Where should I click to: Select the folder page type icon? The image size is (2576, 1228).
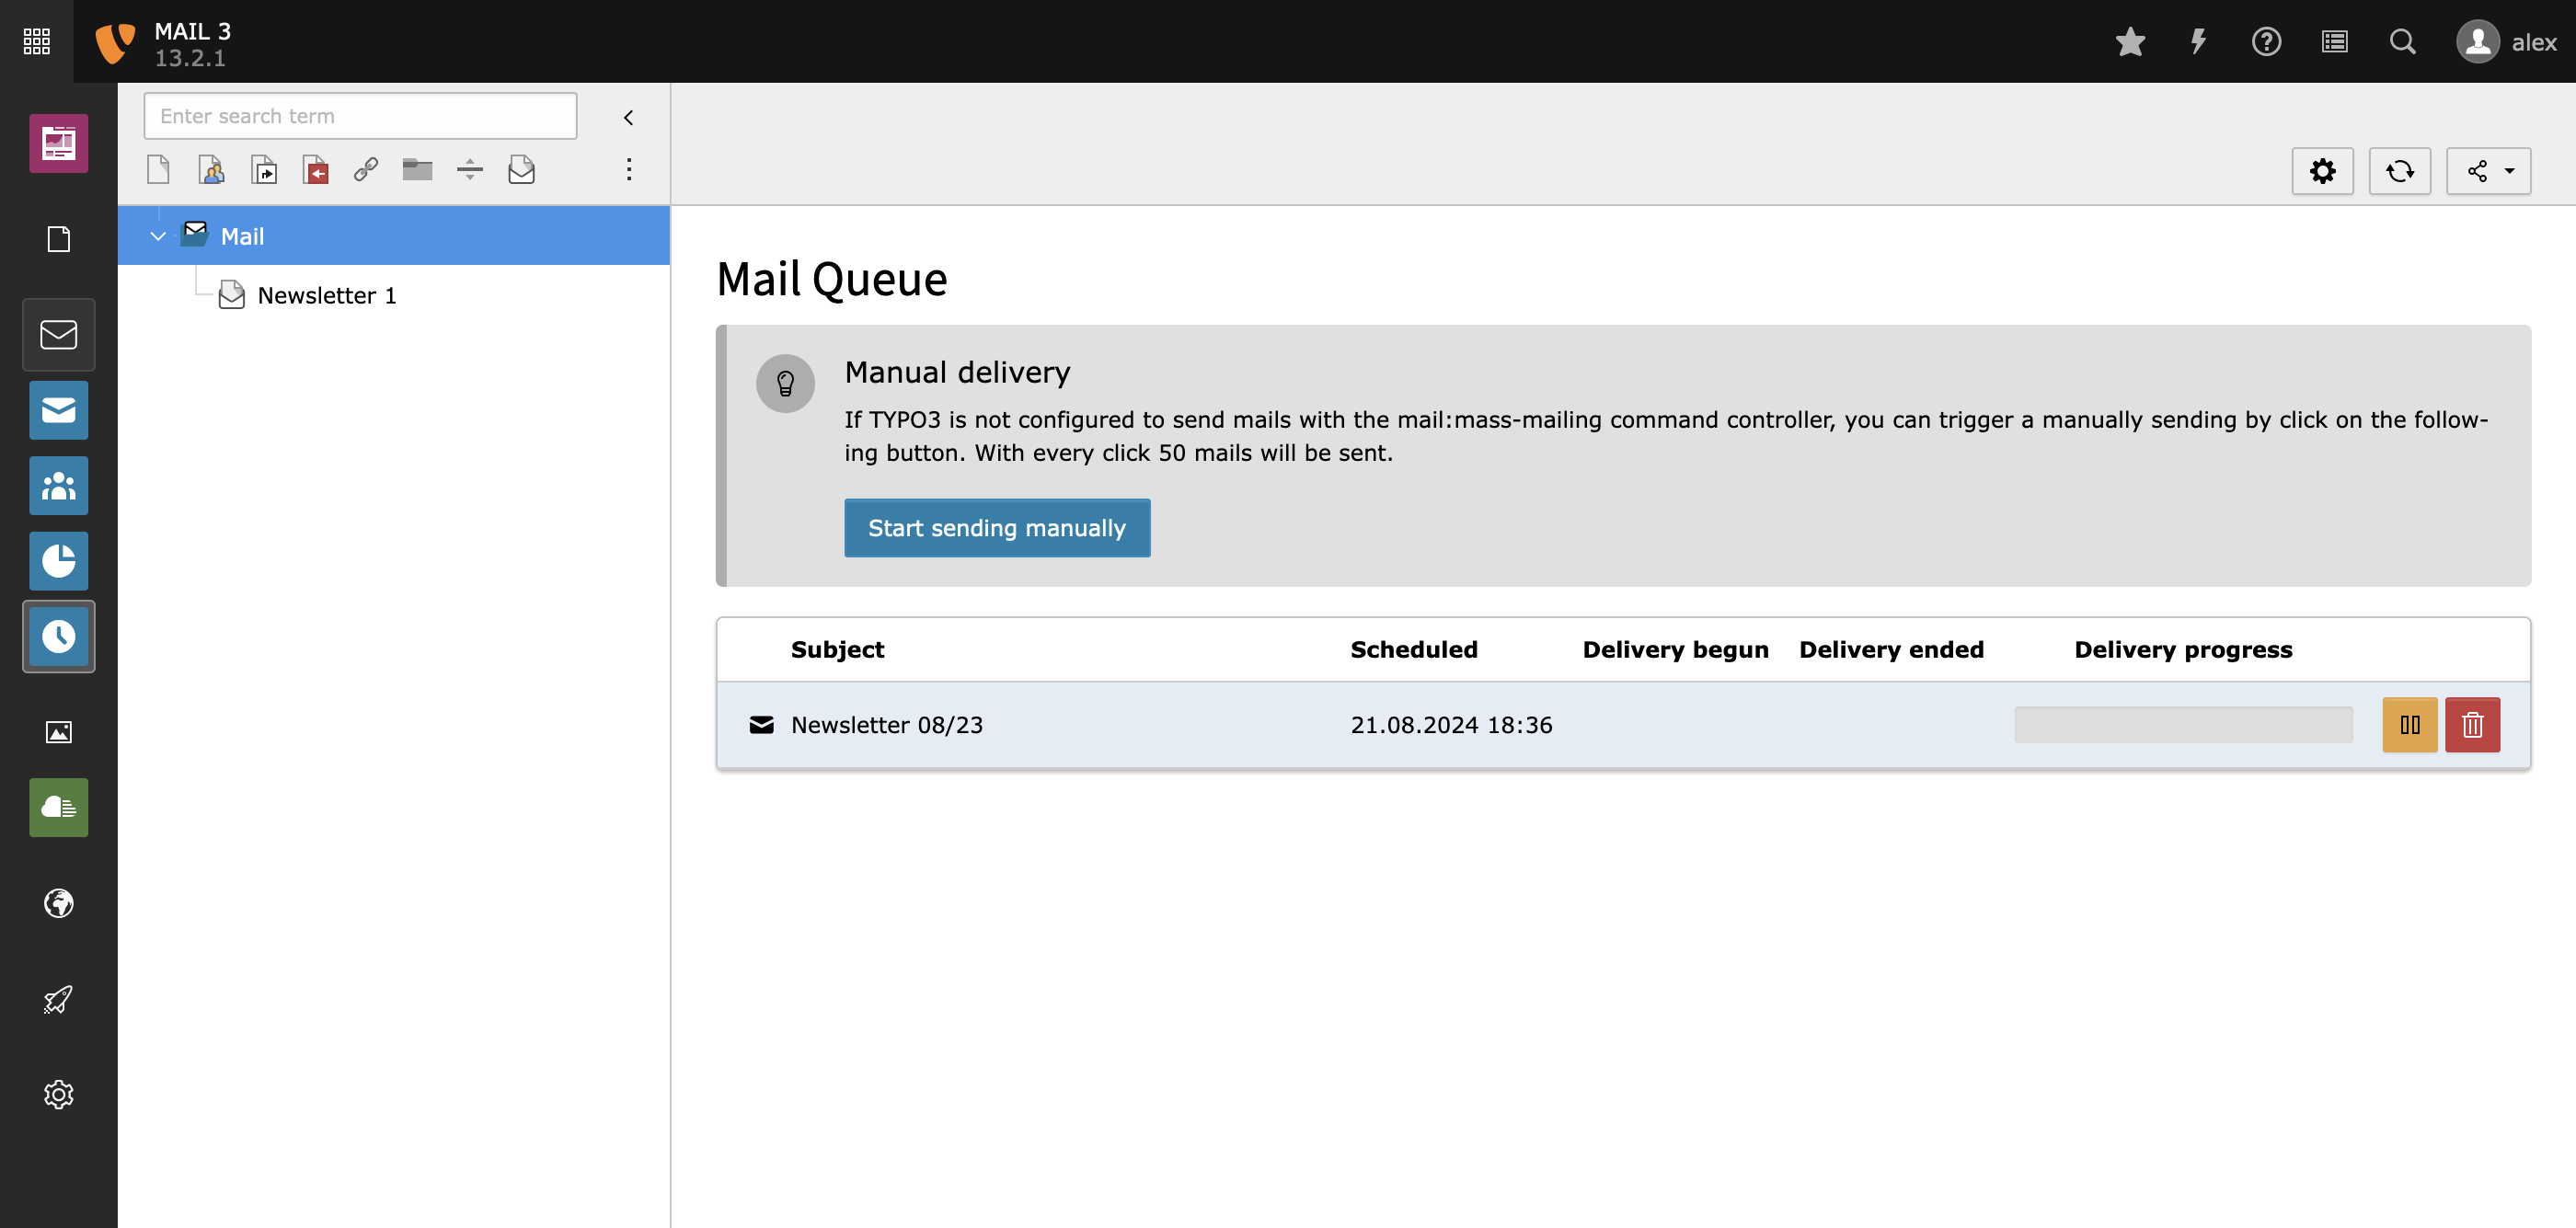click(x=417, y=169)
